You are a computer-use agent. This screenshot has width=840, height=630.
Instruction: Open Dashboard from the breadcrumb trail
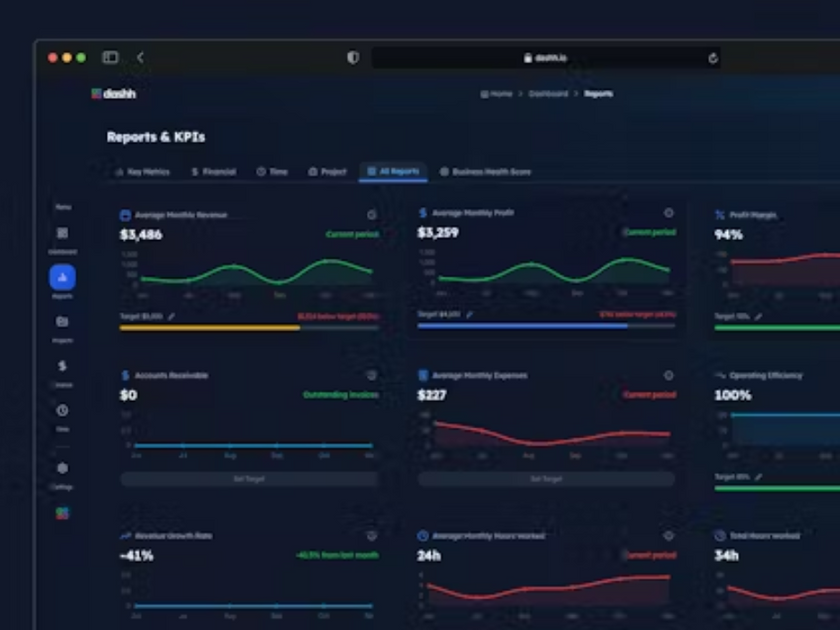pos(545,93)
